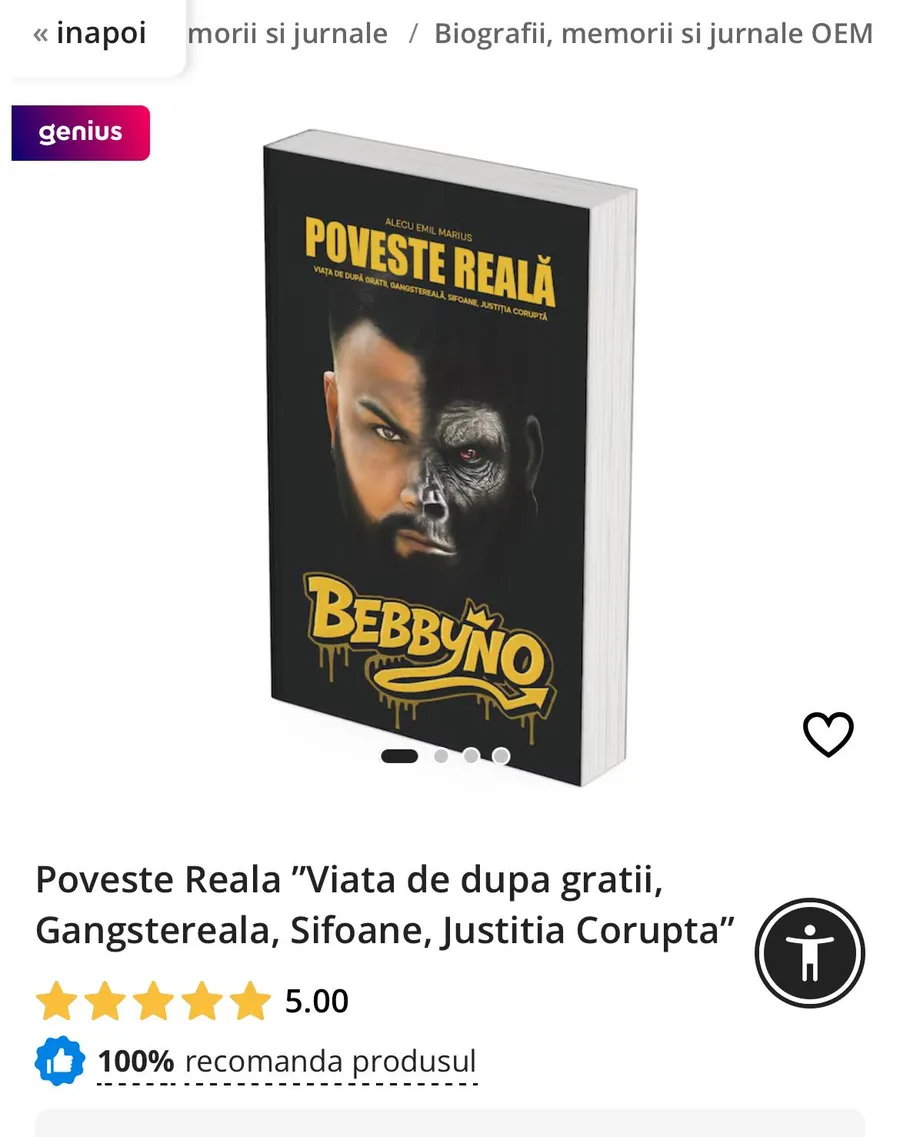Switch to the third product image dot
This screenshot has height=1137, width=900.
pyautogui.click(x=471, y=756)
